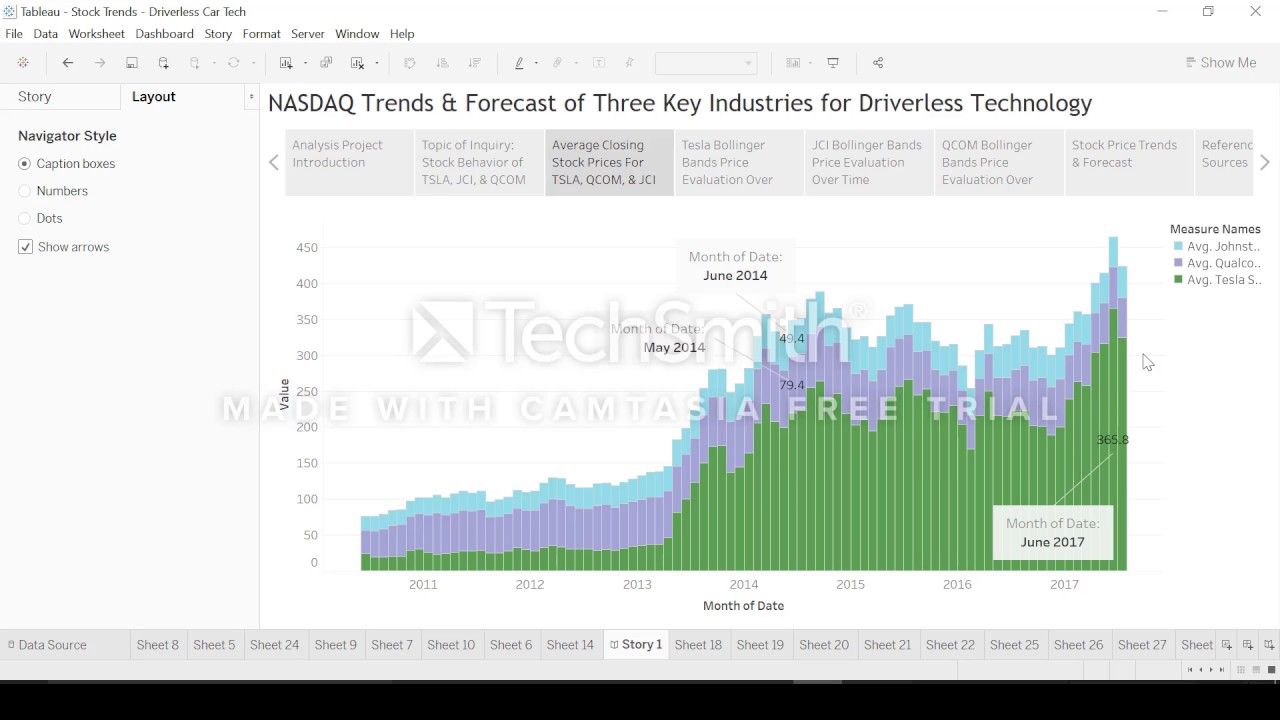
Task: Click the Run Update refresh icon
Action: pos(233,63)
